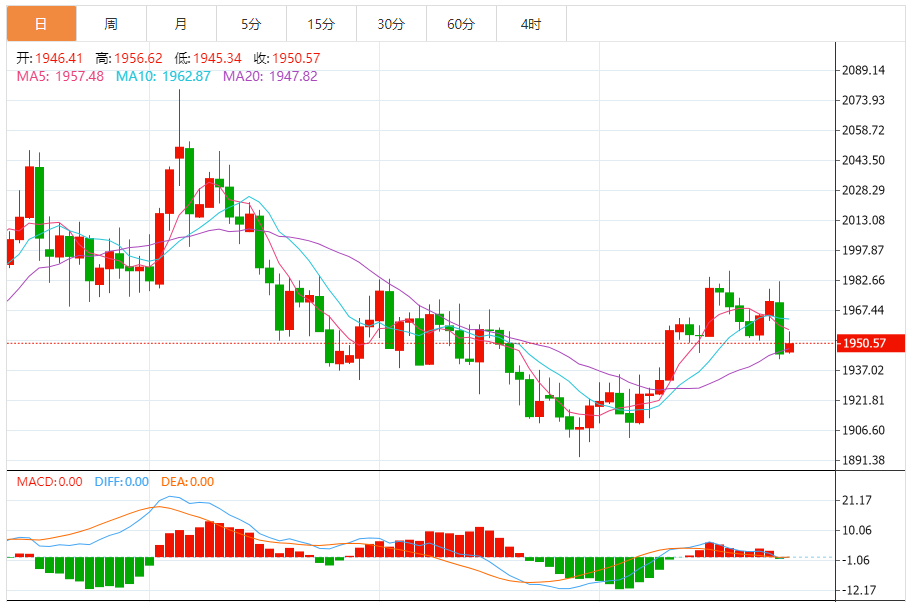
Task: Open the 60分 timeframe tab
Action: click(x=461, y=24)
